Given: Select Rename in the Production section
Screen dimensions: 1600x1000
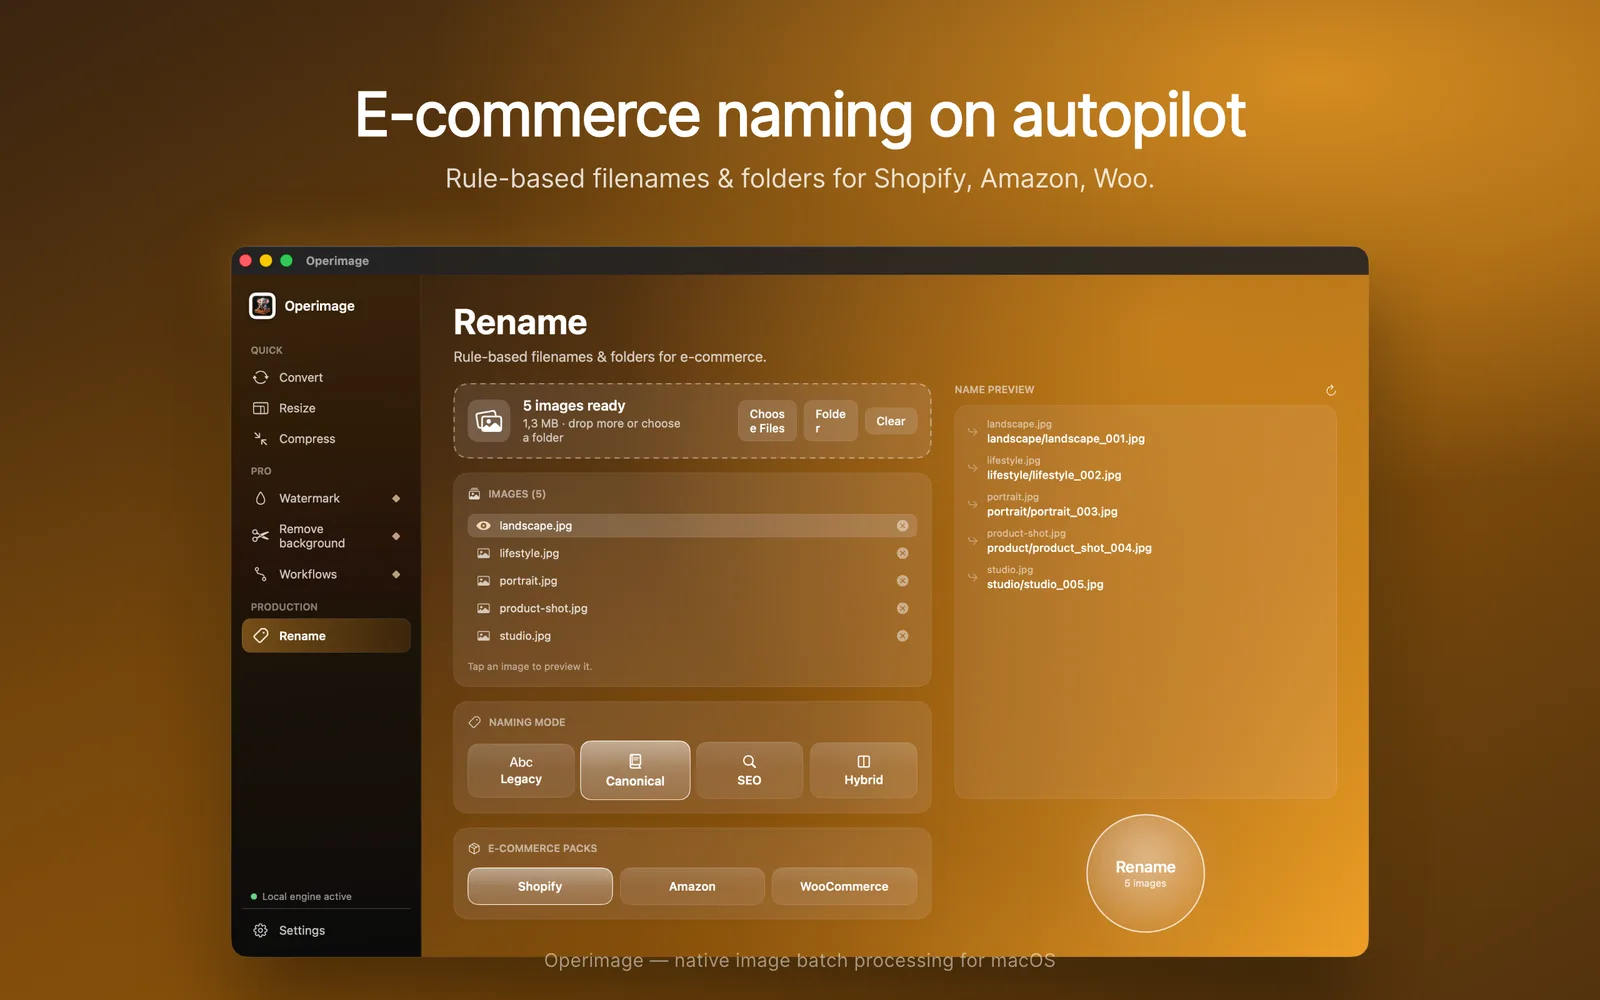Looking at the screenshot, I should 326,636.
